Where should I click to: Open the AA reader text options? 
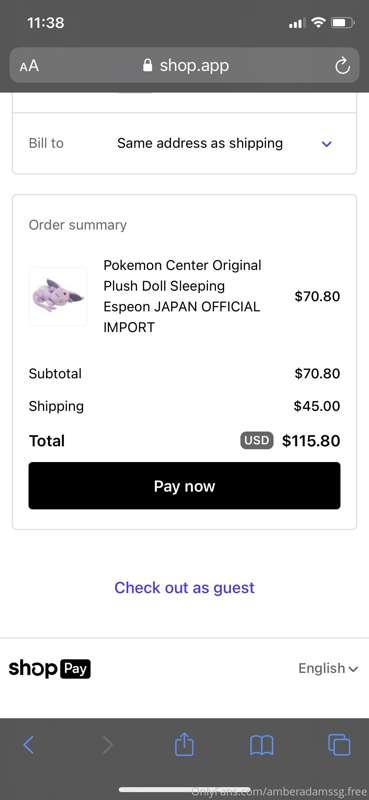pyautogui.click(x=29, y=66)
